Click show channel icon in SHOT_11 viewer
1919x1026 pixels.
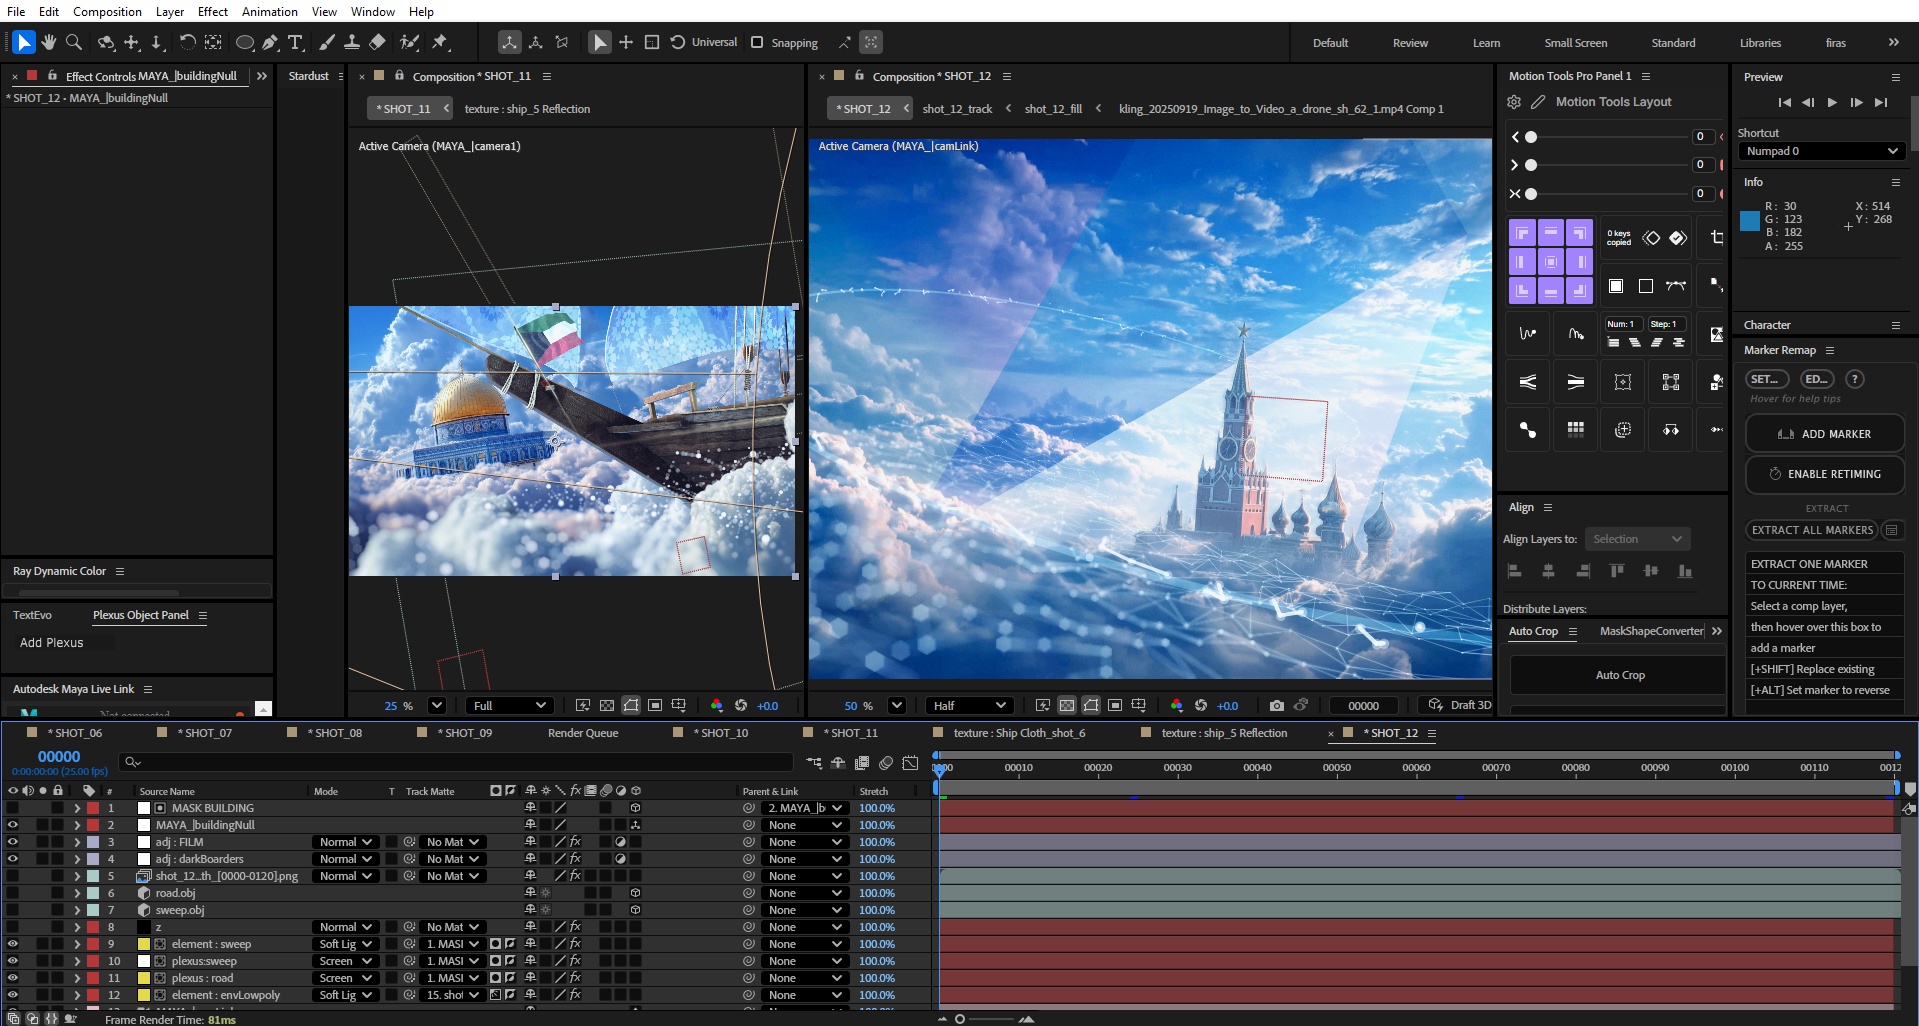pyautogui.click(x=717, y=705)
